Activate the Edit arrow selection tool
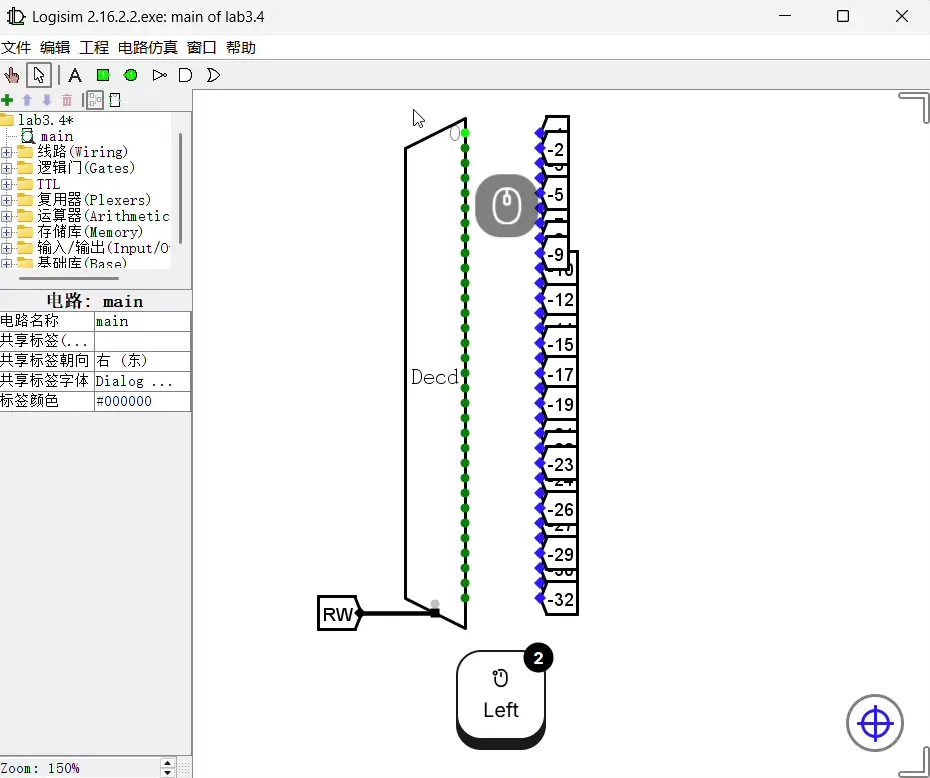Image resolution: width=930 pixels, height=778 pixels. coord(39,75)
